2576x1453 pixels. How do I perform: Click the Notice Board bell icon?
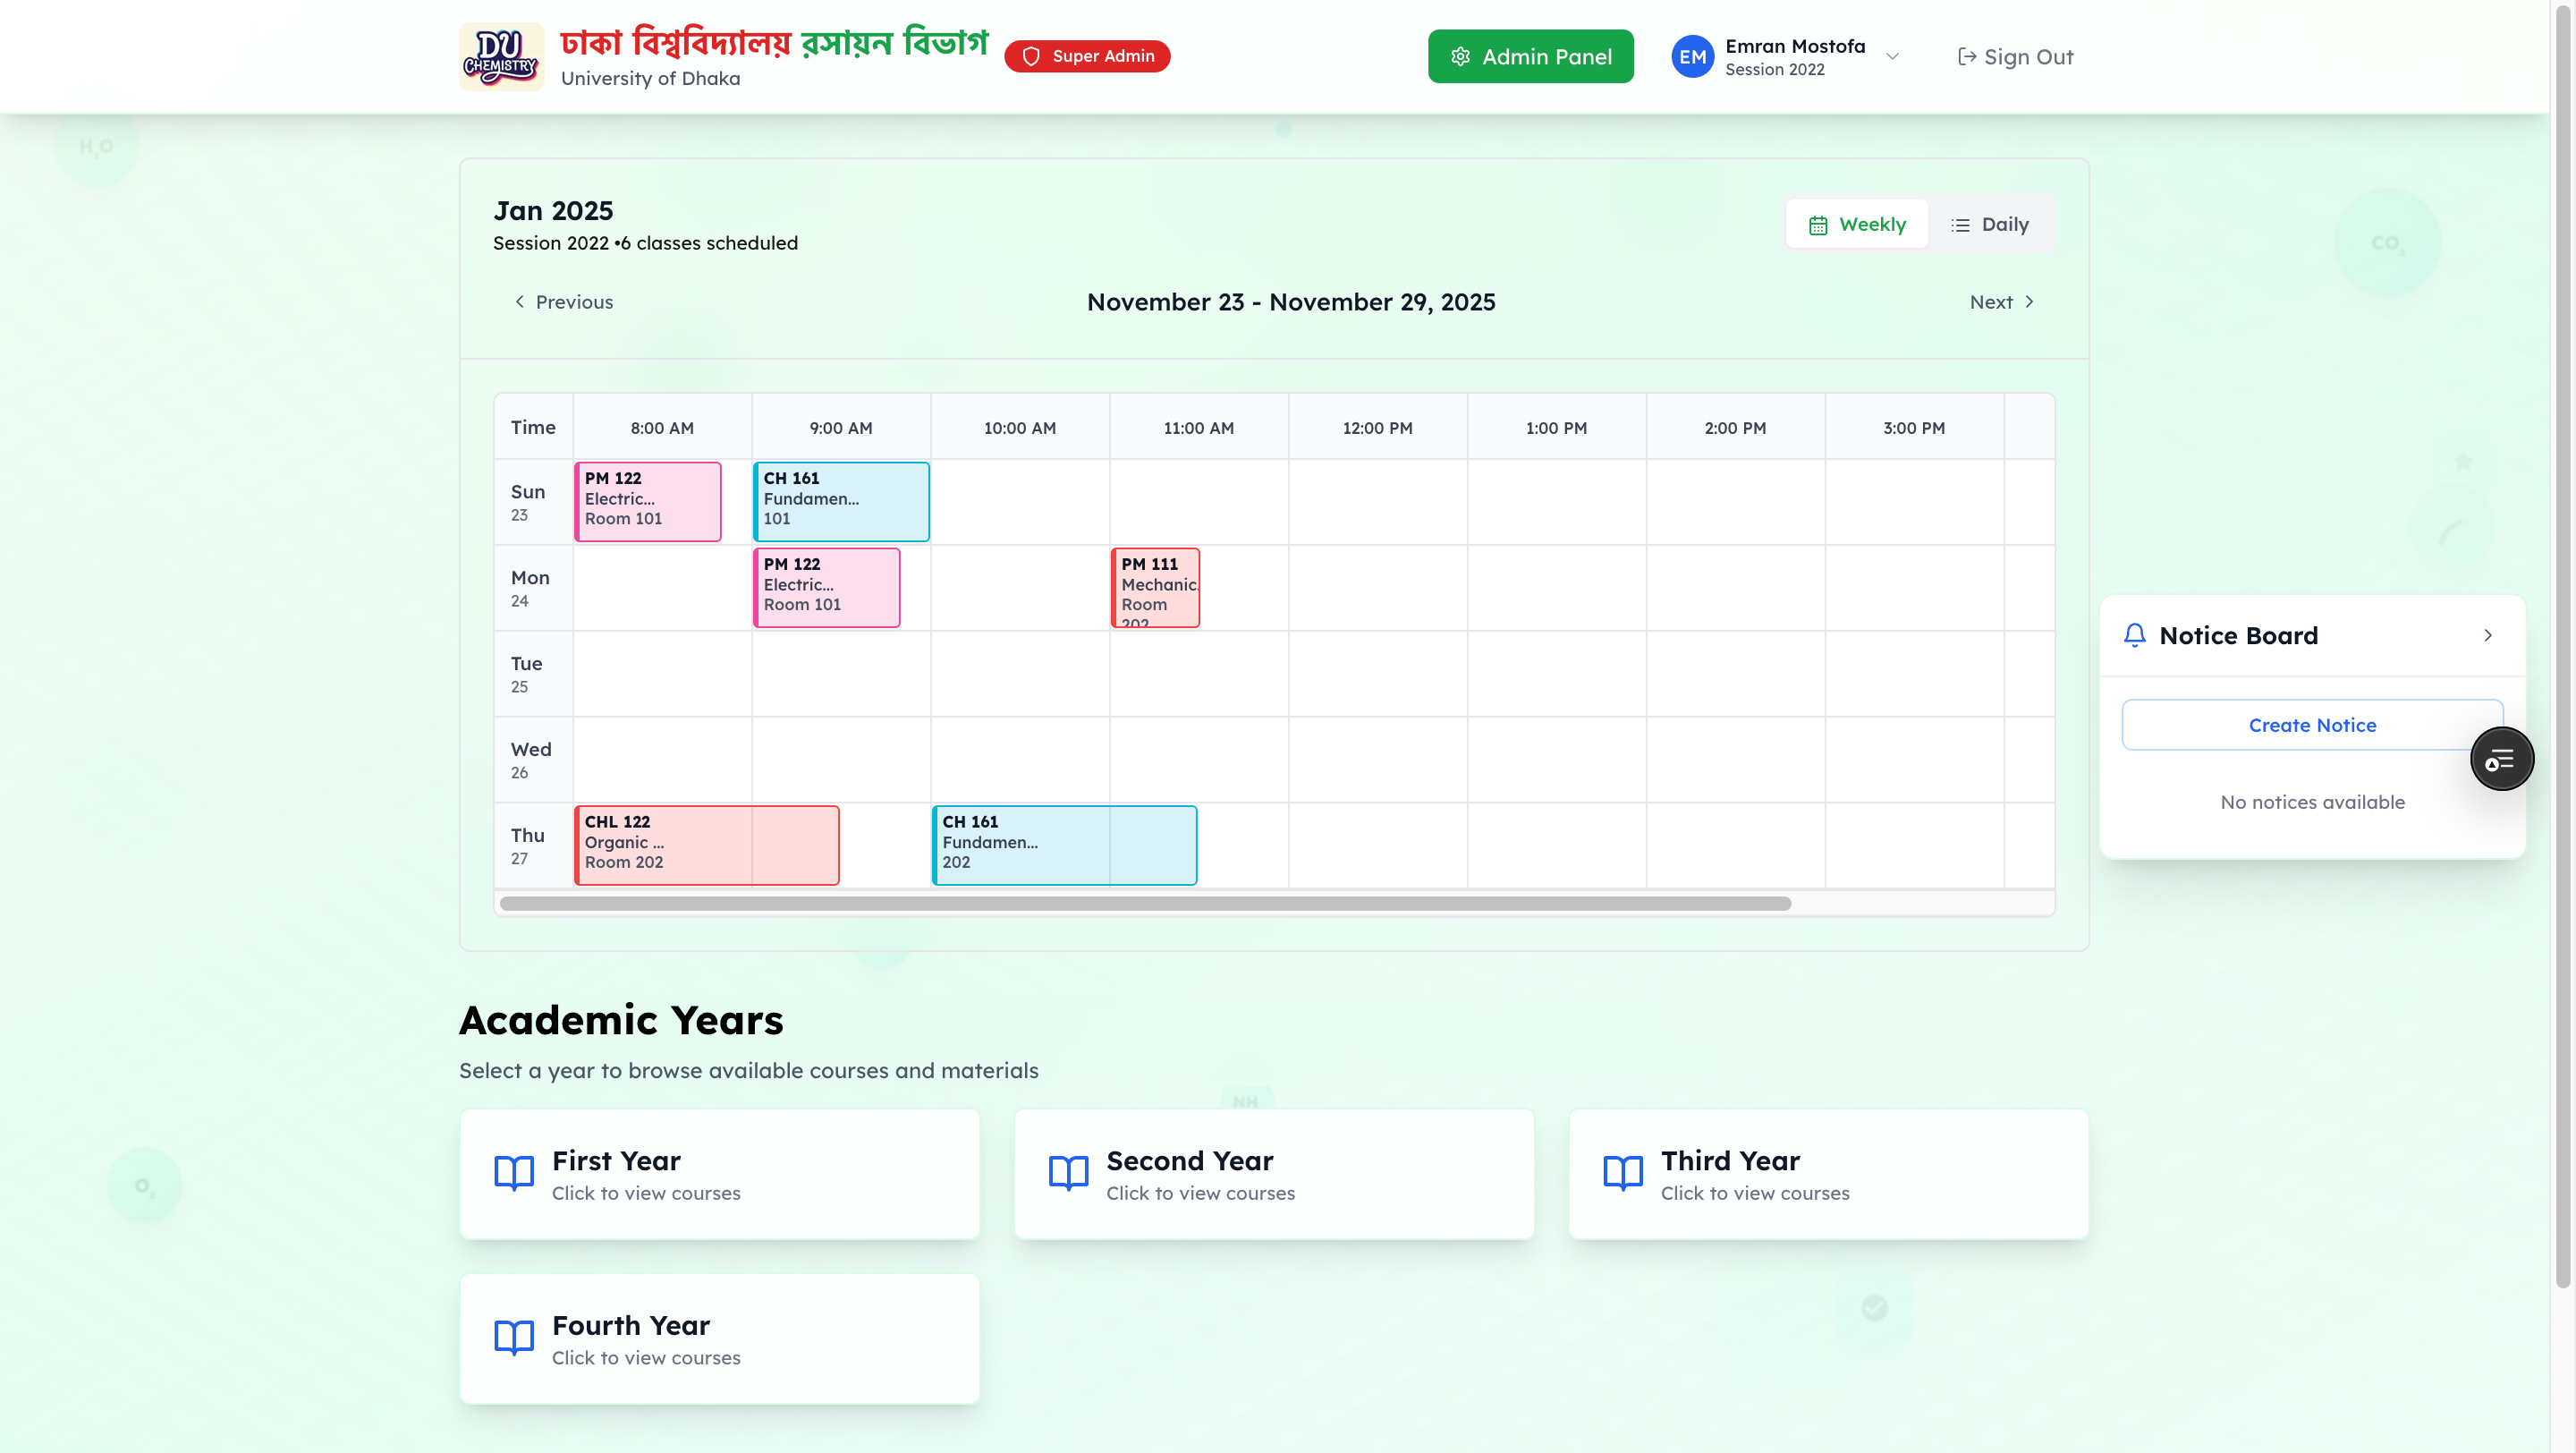pyautogui.click(x=2134, y=635)
